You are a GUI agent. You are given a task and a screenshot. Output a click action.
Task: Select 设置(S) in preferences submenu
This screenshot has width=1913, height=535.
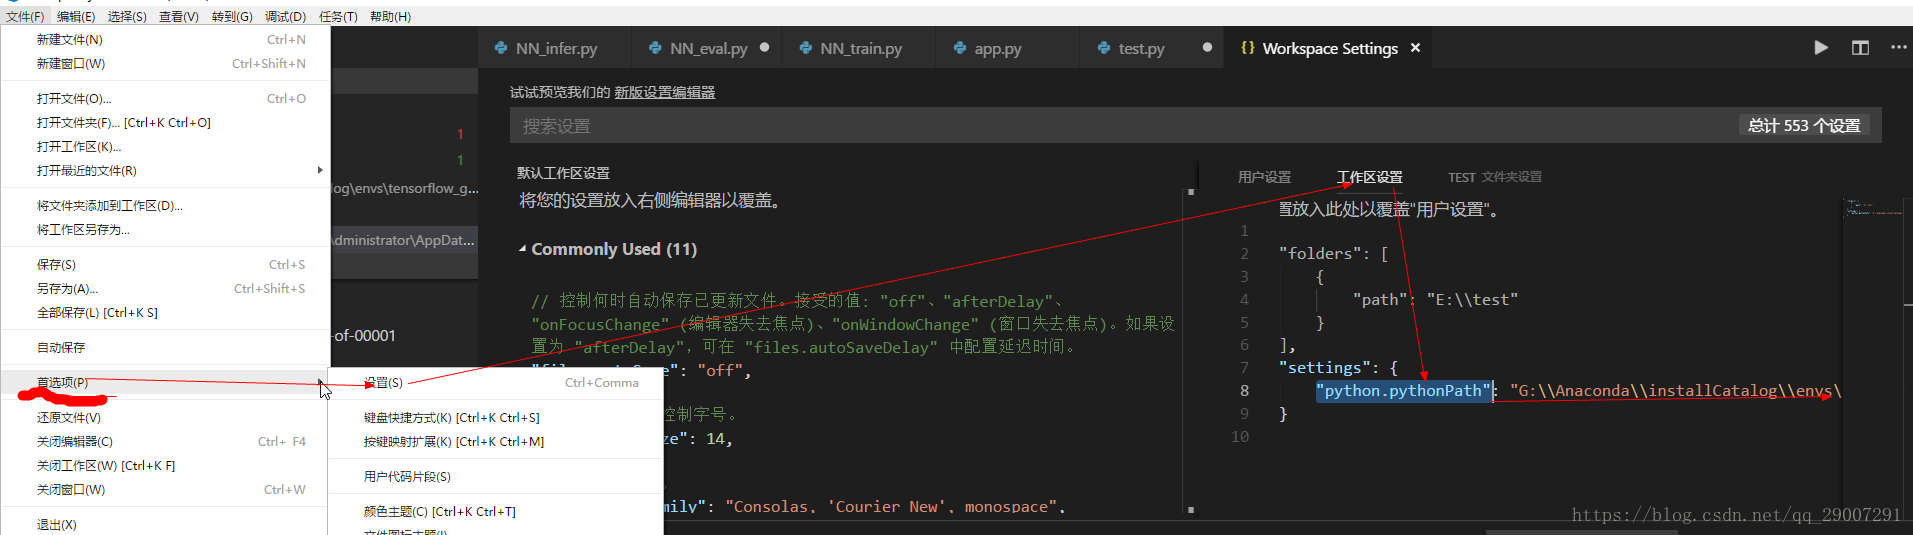coord(496,382)
